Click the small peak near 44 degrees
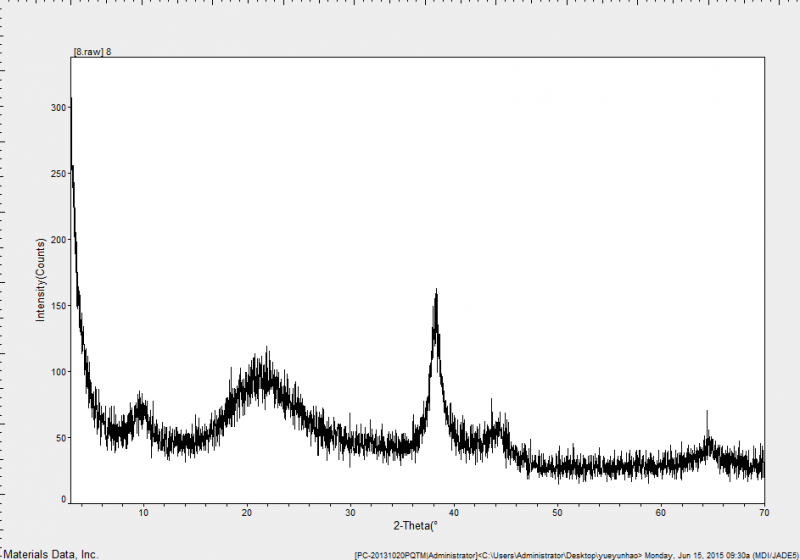Image resolution: width=800 pixels, height=560 pixels. (496, 427)
